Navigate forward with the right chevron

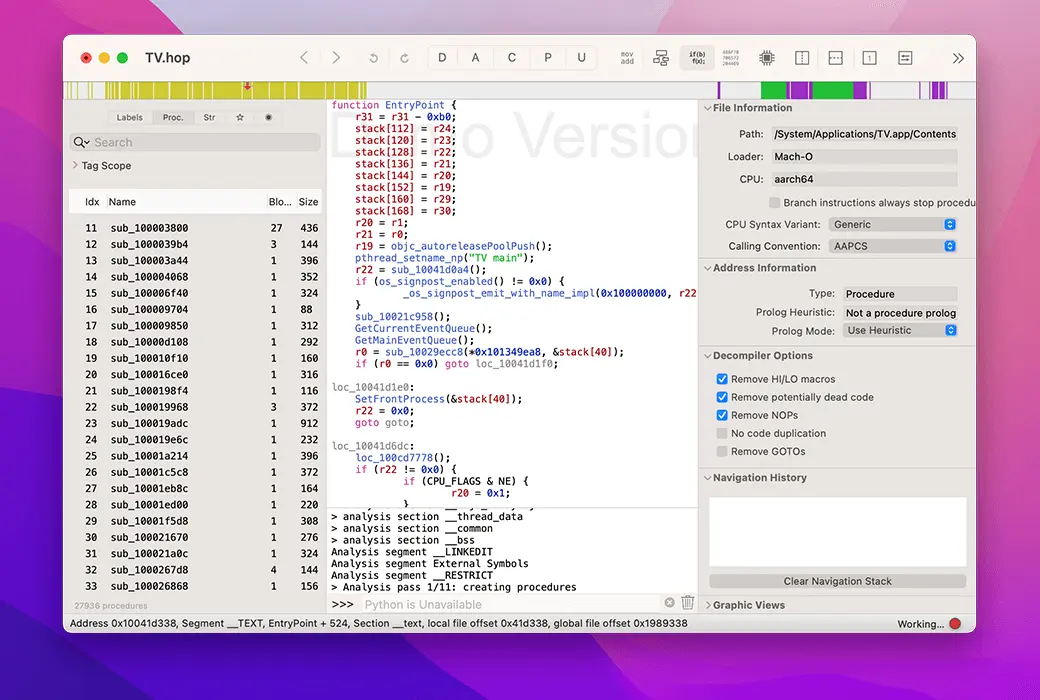tap(336, 58)
